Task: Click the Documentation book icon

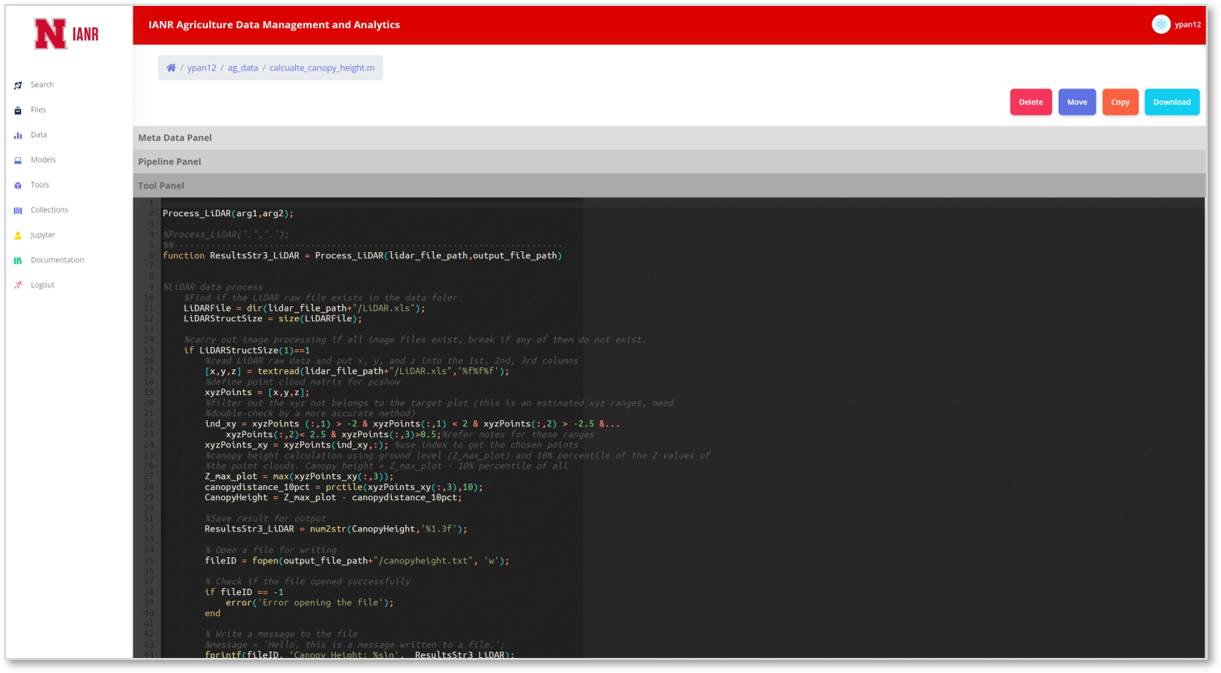Action: (18, 260)
